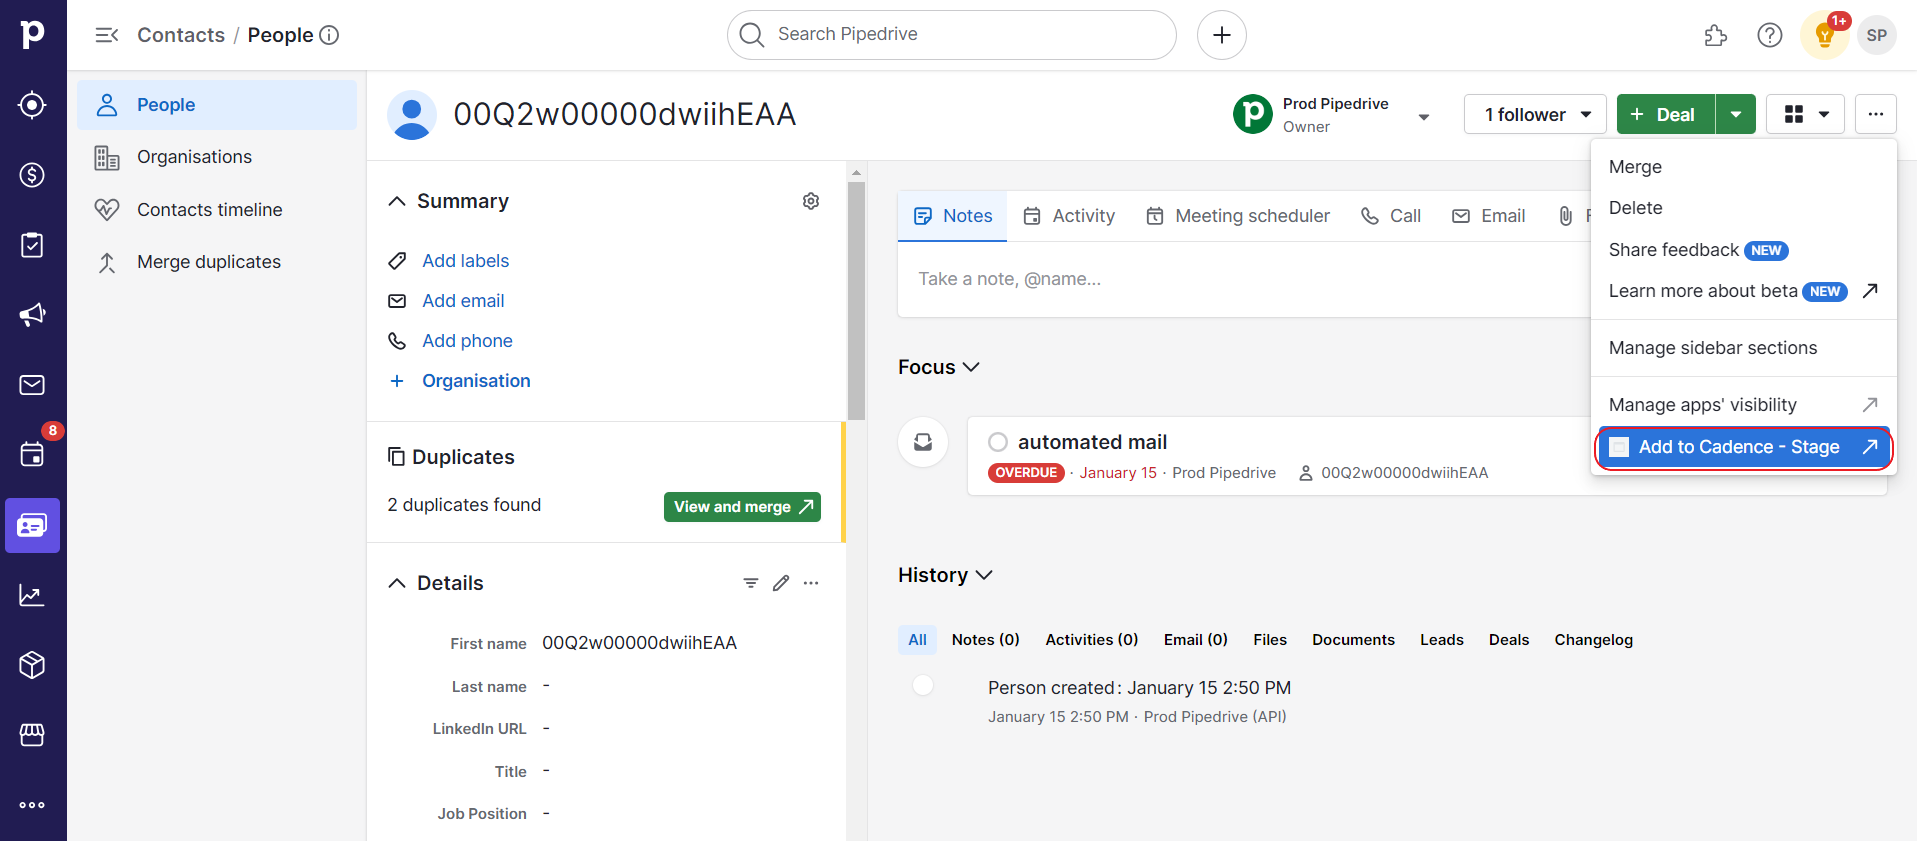Screen dimensions: 1917x841
Task: Collapse the Focus section
Action: point(970,367)
